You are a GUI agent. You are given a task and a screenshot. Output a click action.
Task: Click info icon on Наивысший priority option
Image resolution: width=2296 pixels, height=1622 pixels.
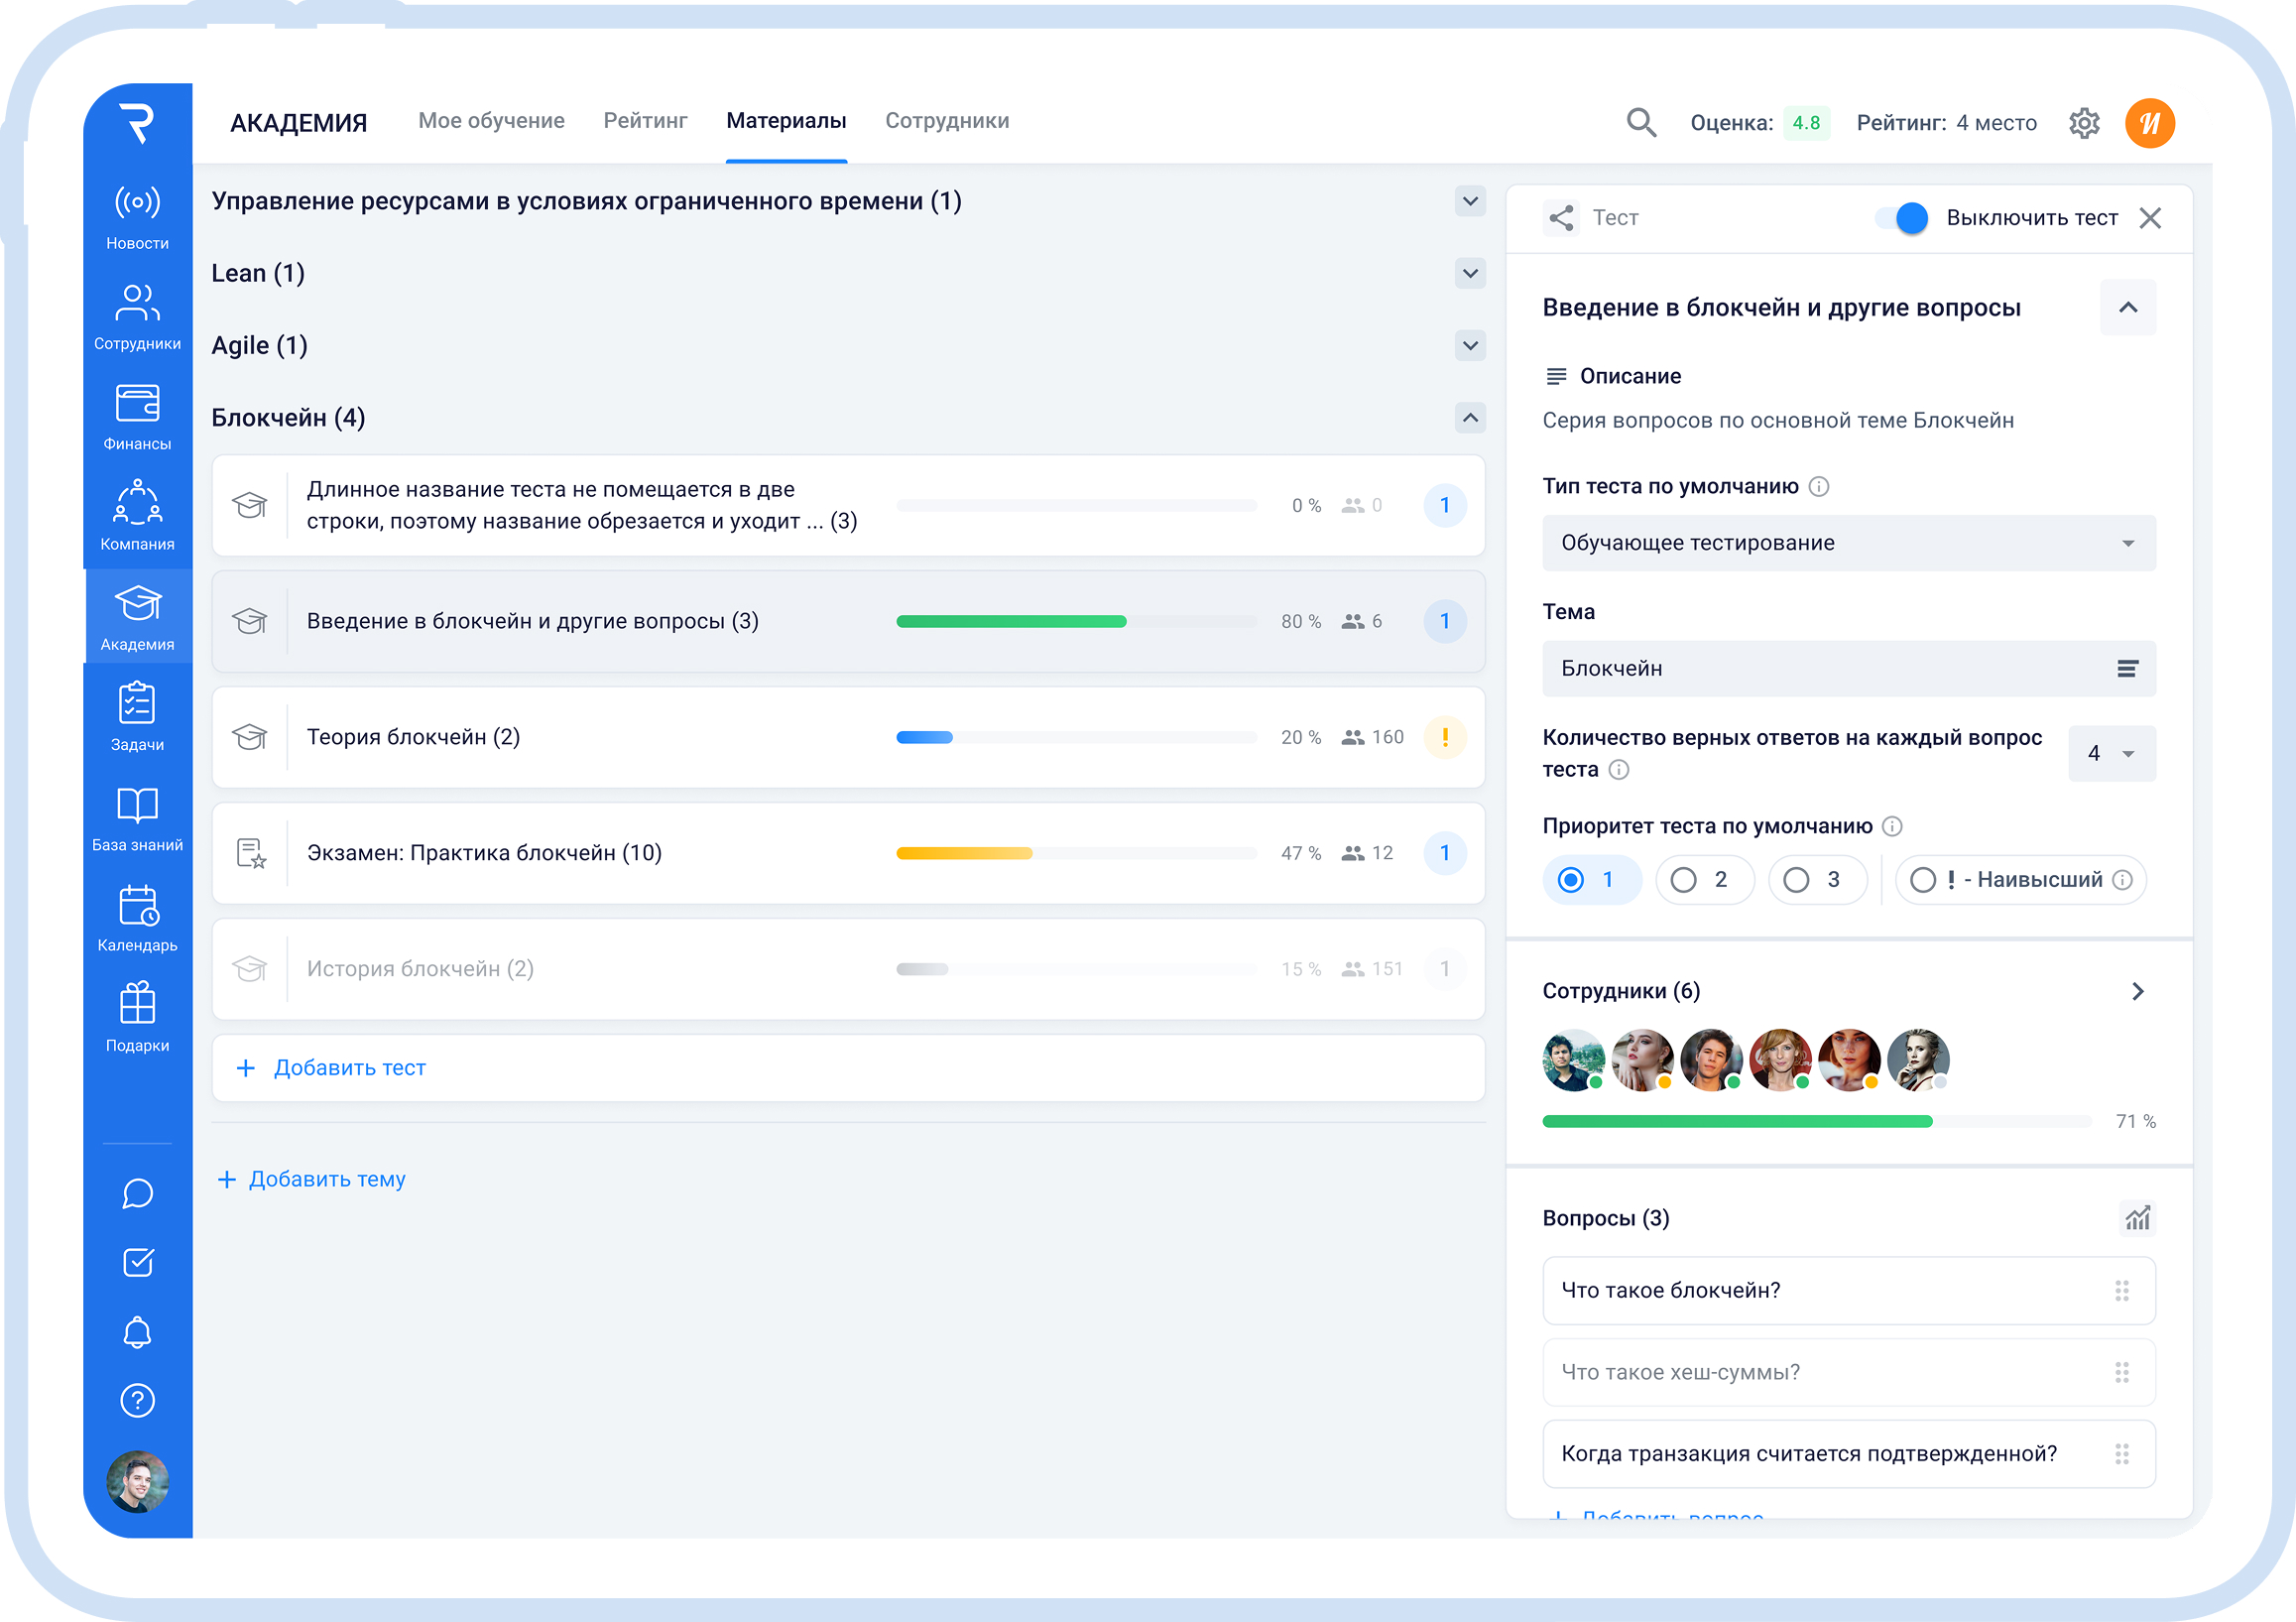[2122, 880]
